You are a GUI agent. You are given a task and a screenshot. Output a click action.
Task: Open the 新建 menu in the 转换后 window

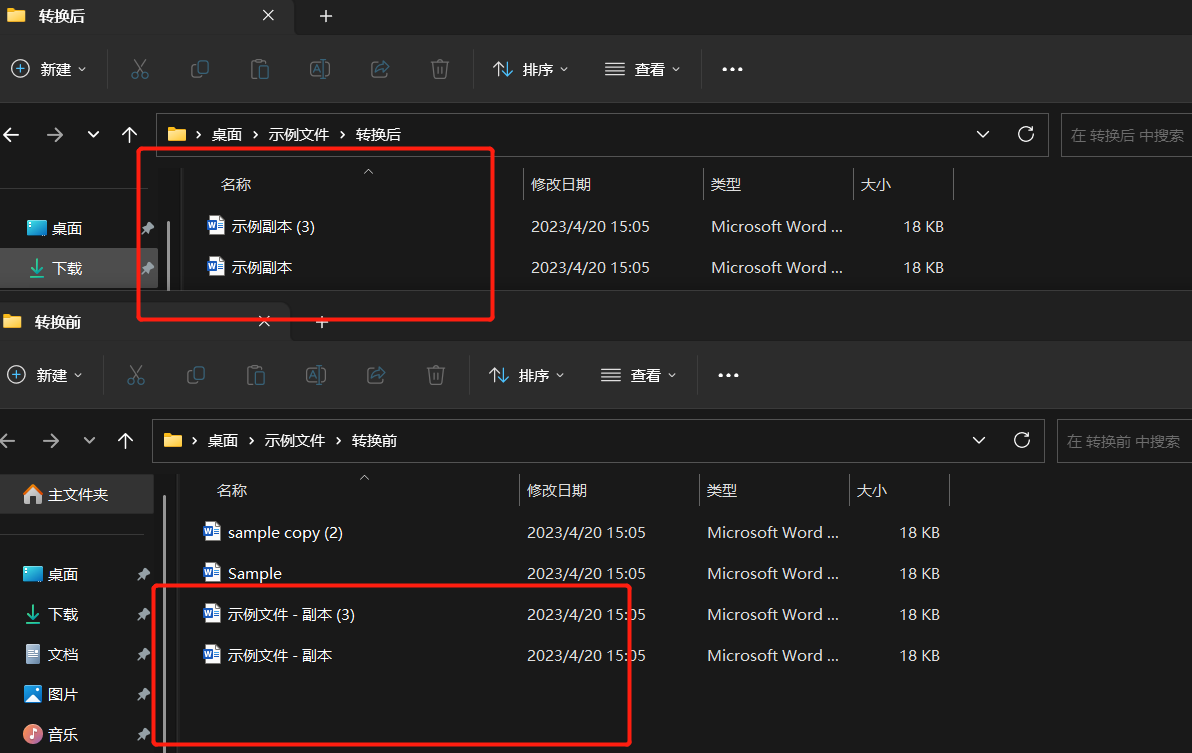coord(49,69)
